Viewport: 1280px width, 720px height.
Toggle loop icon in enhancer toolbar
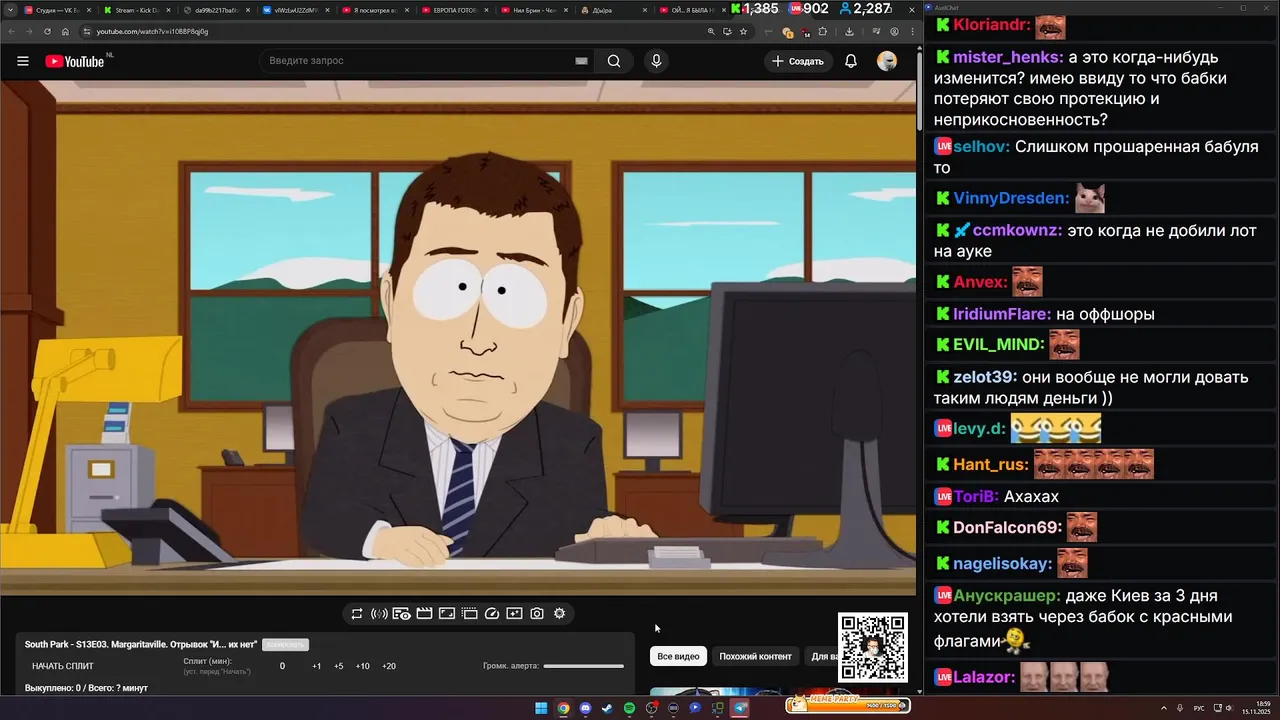point(357,614)
